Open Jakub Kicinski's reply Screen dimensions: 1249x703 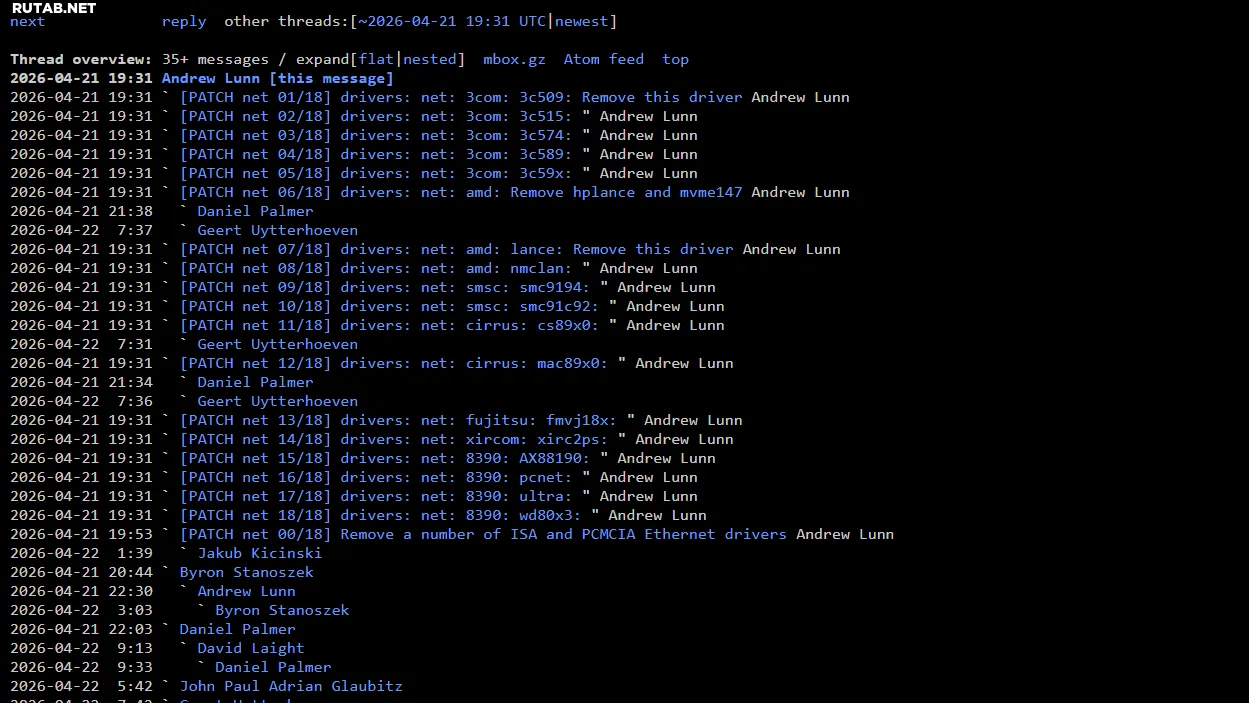[x=259, y=553]
